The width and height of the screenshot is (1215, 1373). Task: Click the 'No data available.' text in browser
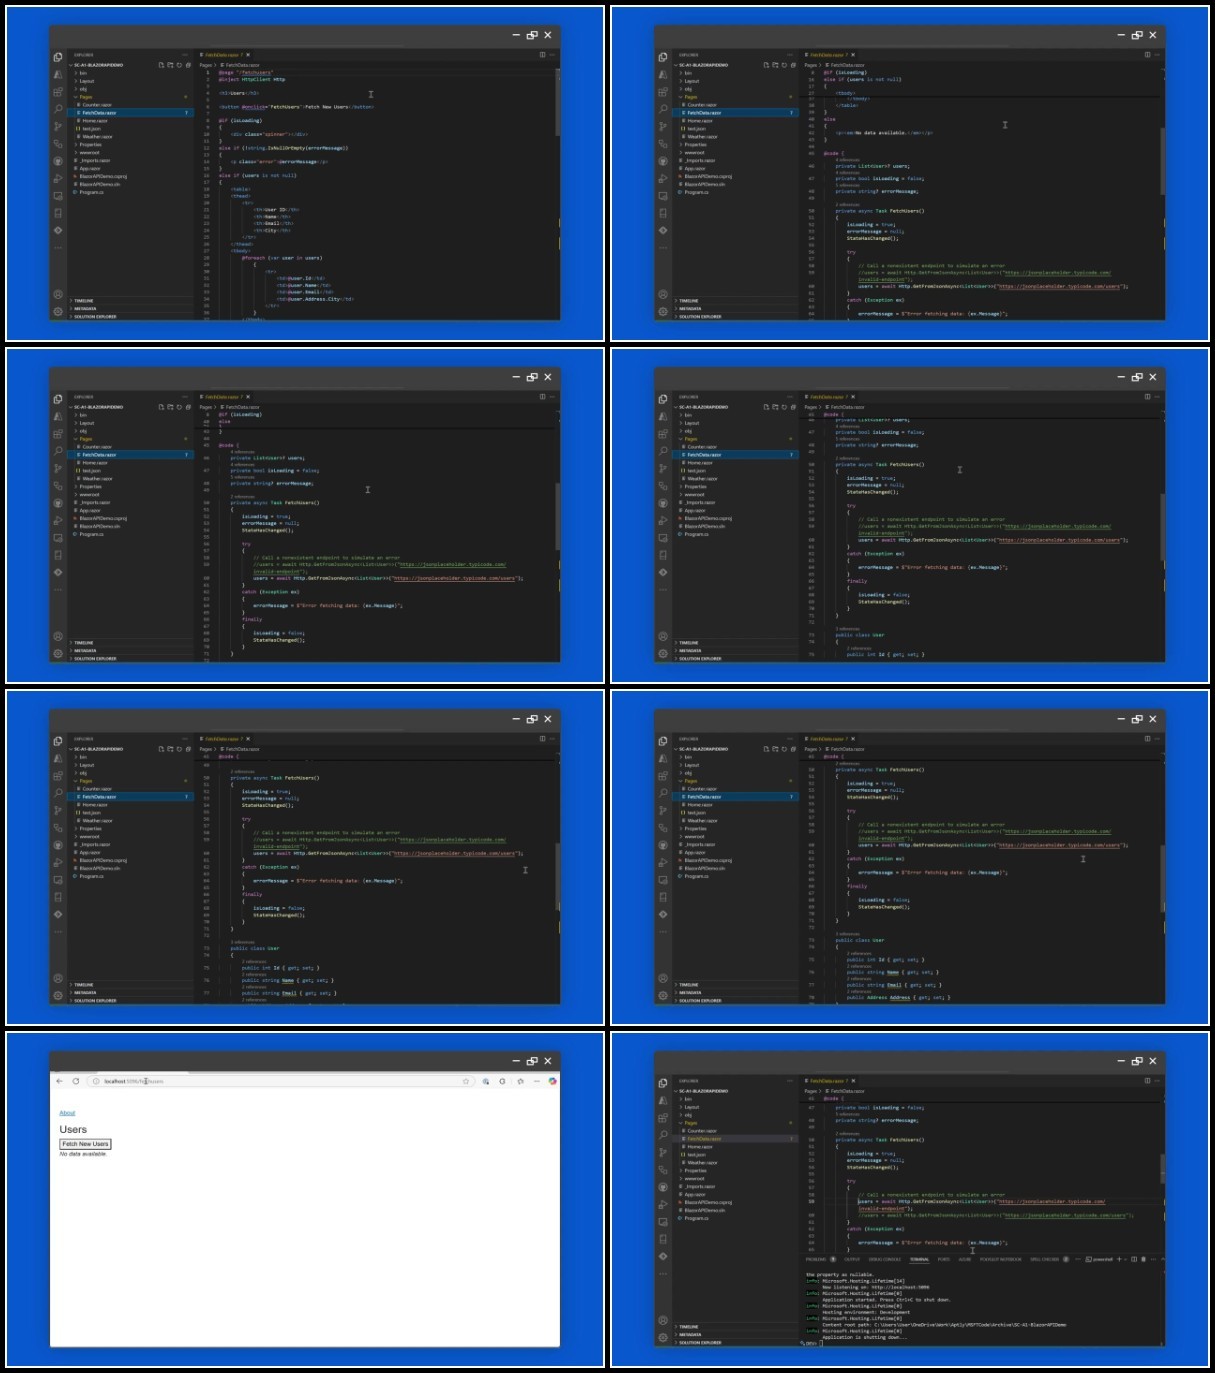pyautogui.click(x=83, y=1154)
